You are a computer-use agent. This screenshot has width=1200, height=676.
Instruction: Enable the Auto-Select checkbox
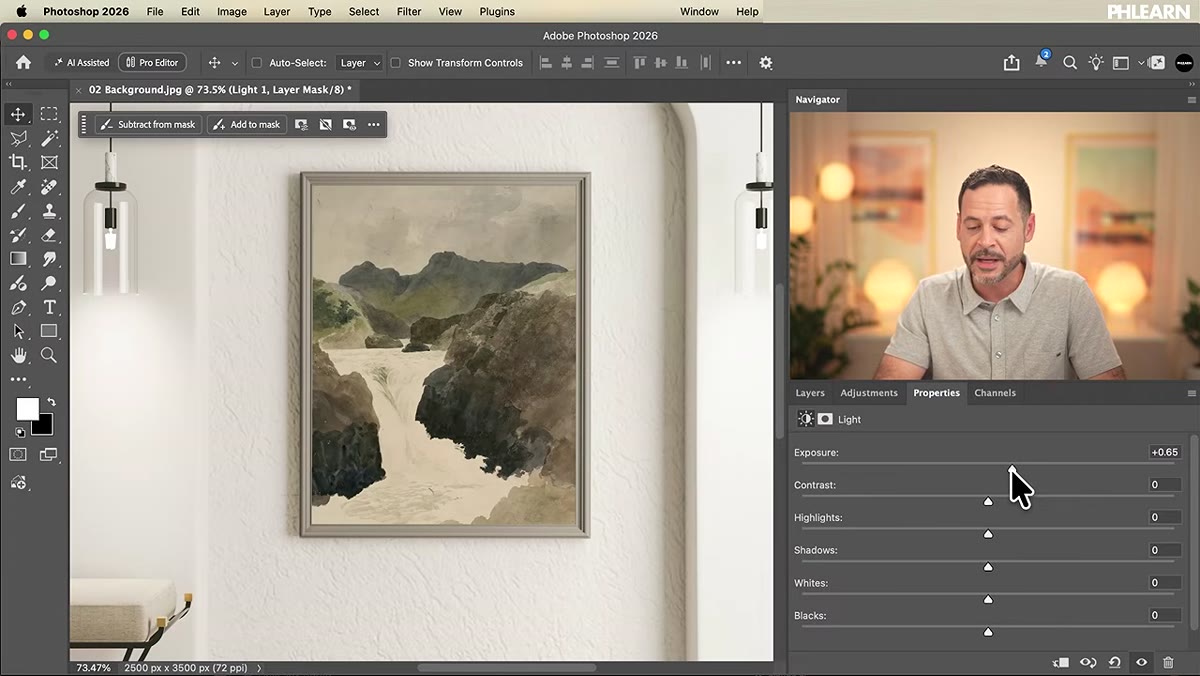[256, 63]
